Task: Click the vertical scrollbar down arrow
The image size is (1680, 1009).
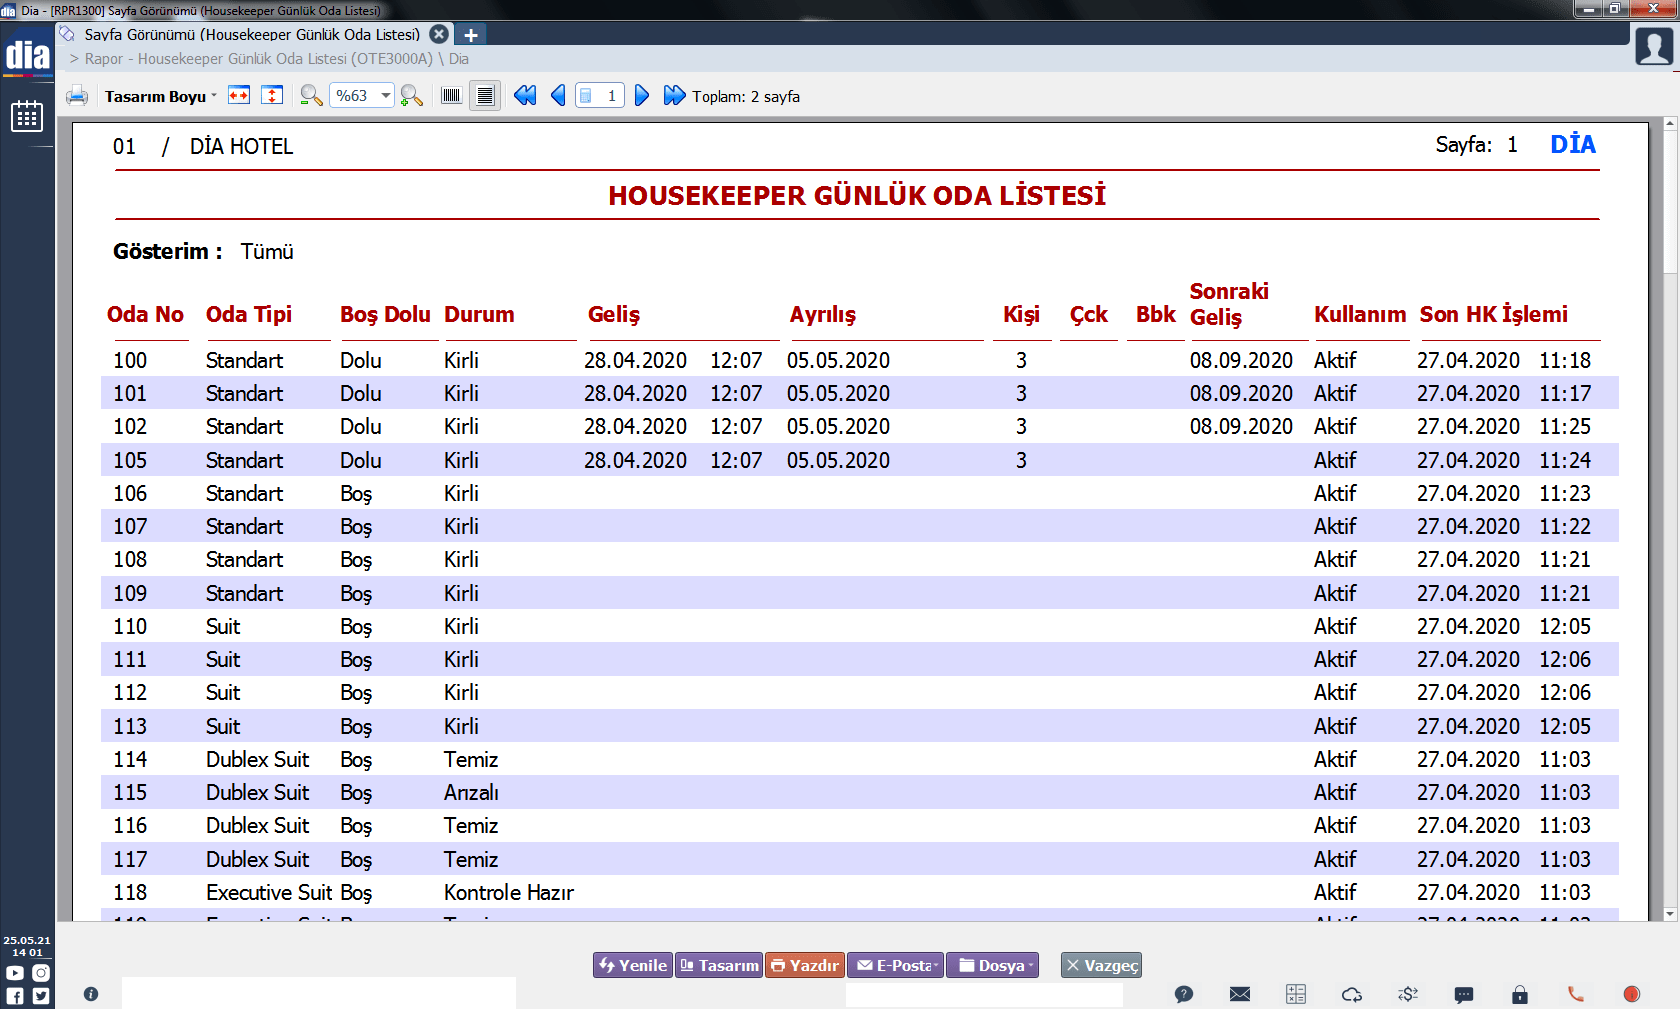Action: 1670,914
